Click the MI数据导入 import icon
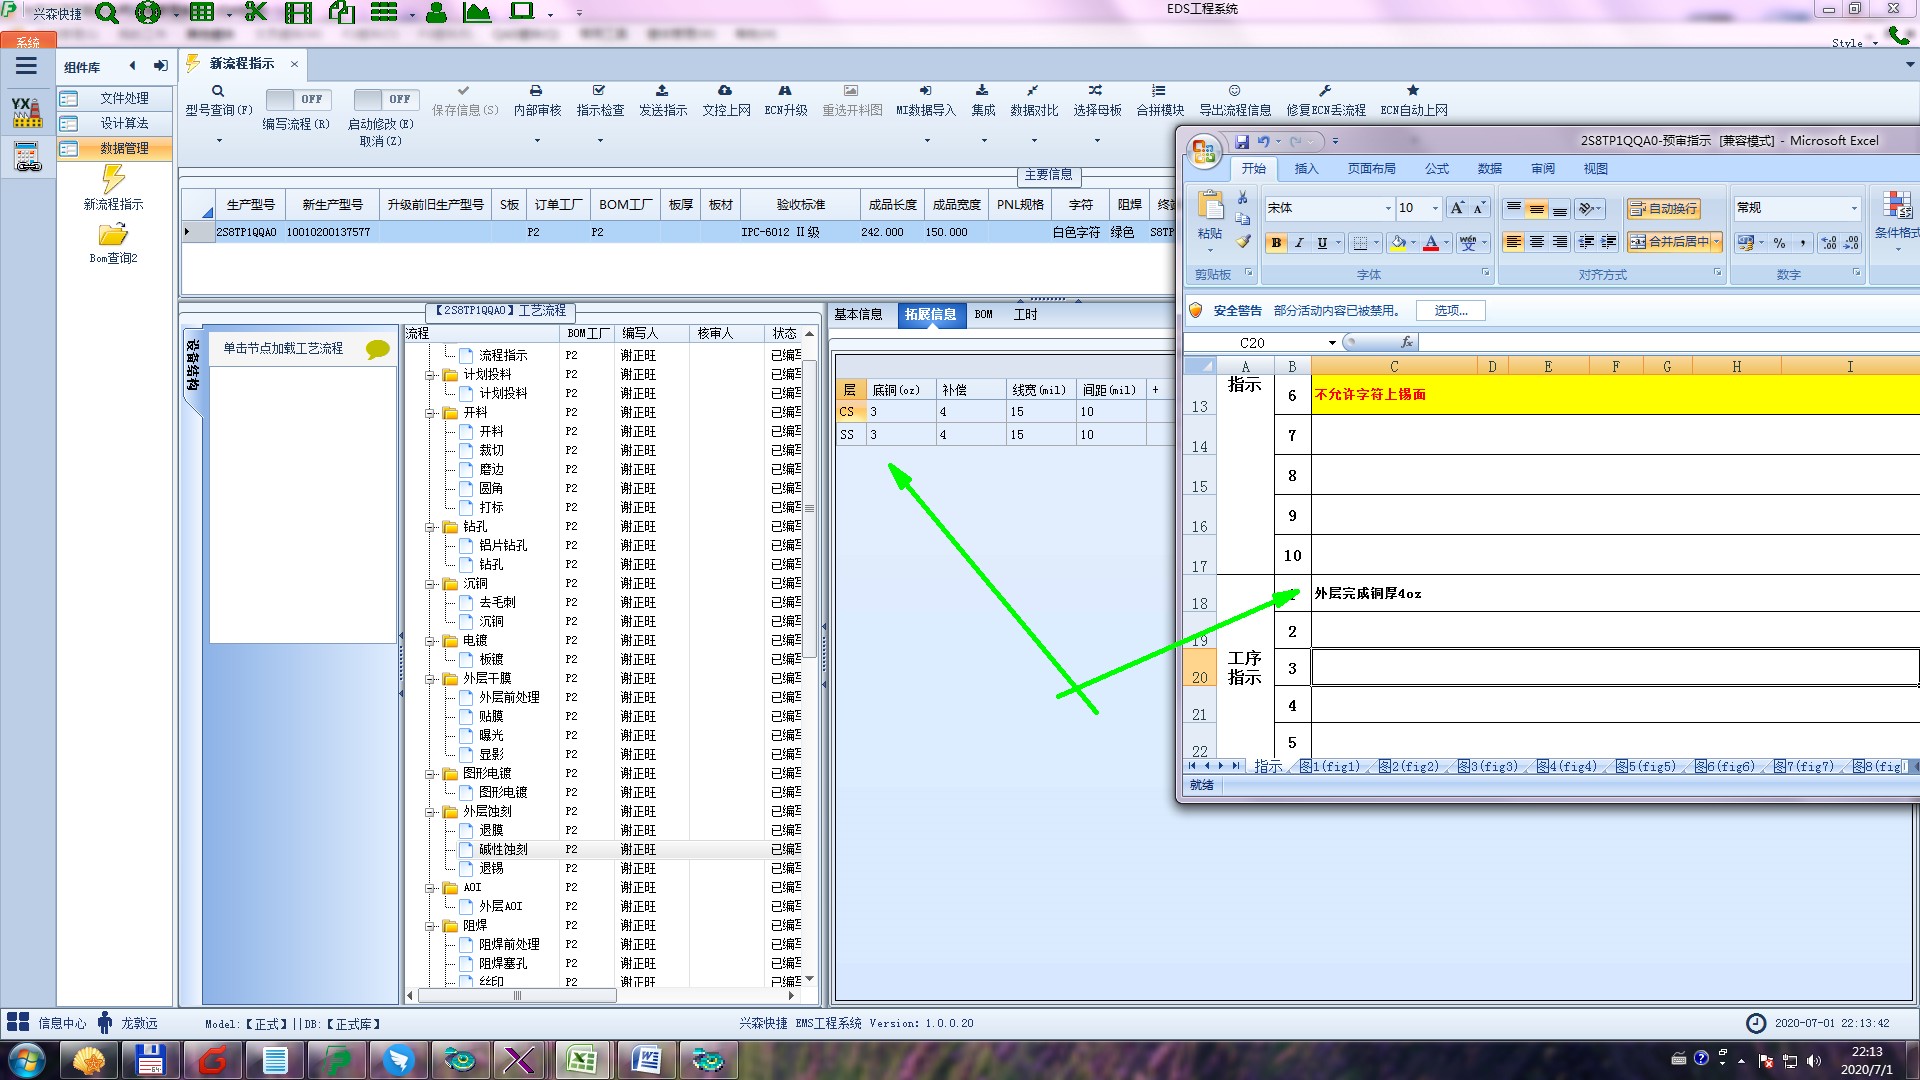The image size is (1920, 1080). [x=925, y=91]
